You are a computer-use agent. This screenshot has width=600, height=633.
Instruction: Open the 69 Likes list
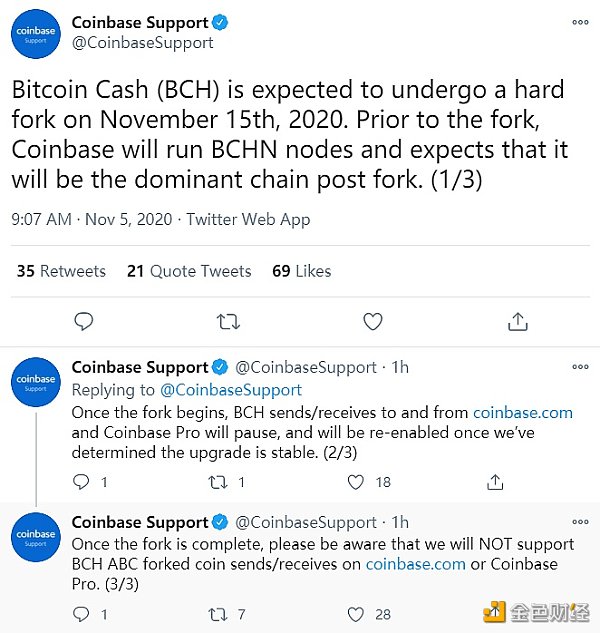(301, 271)
